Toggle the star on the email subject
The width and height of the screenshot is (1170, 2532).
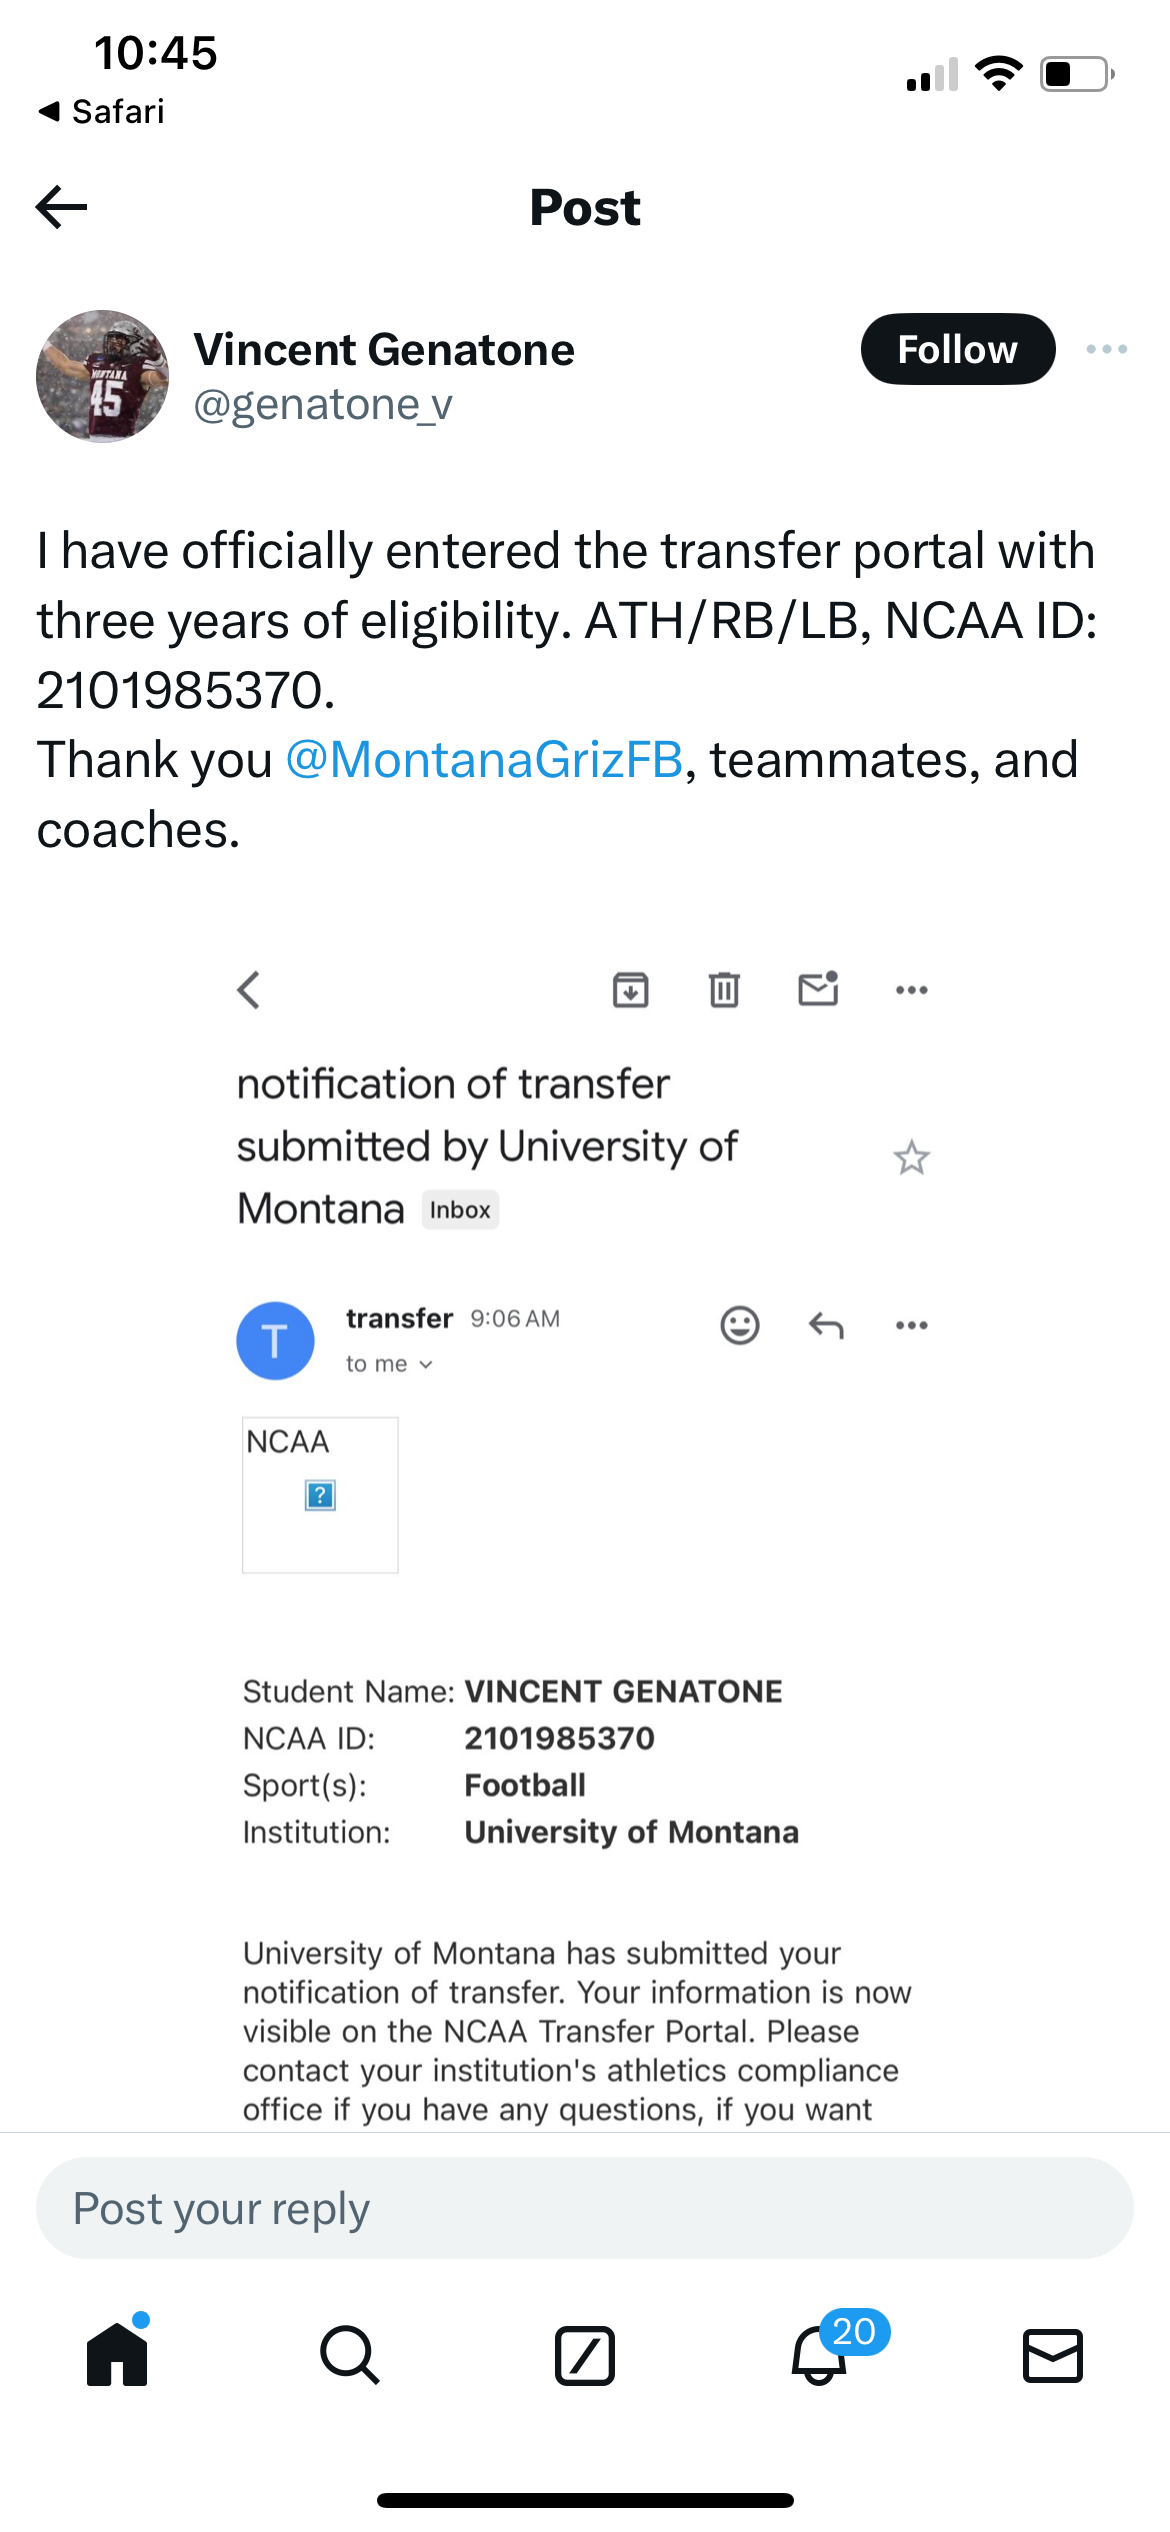click(x=911, y=1158)
